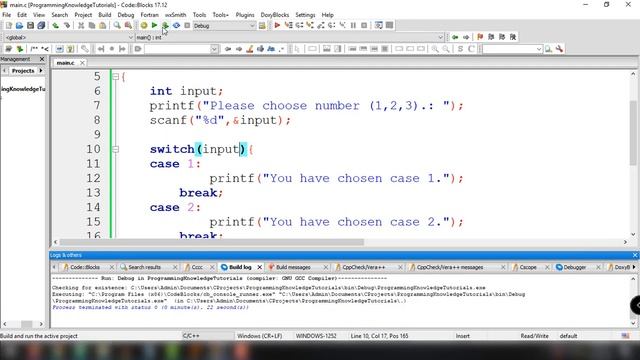
Task: Click the blue Rebuild icon
Action: 176,25
